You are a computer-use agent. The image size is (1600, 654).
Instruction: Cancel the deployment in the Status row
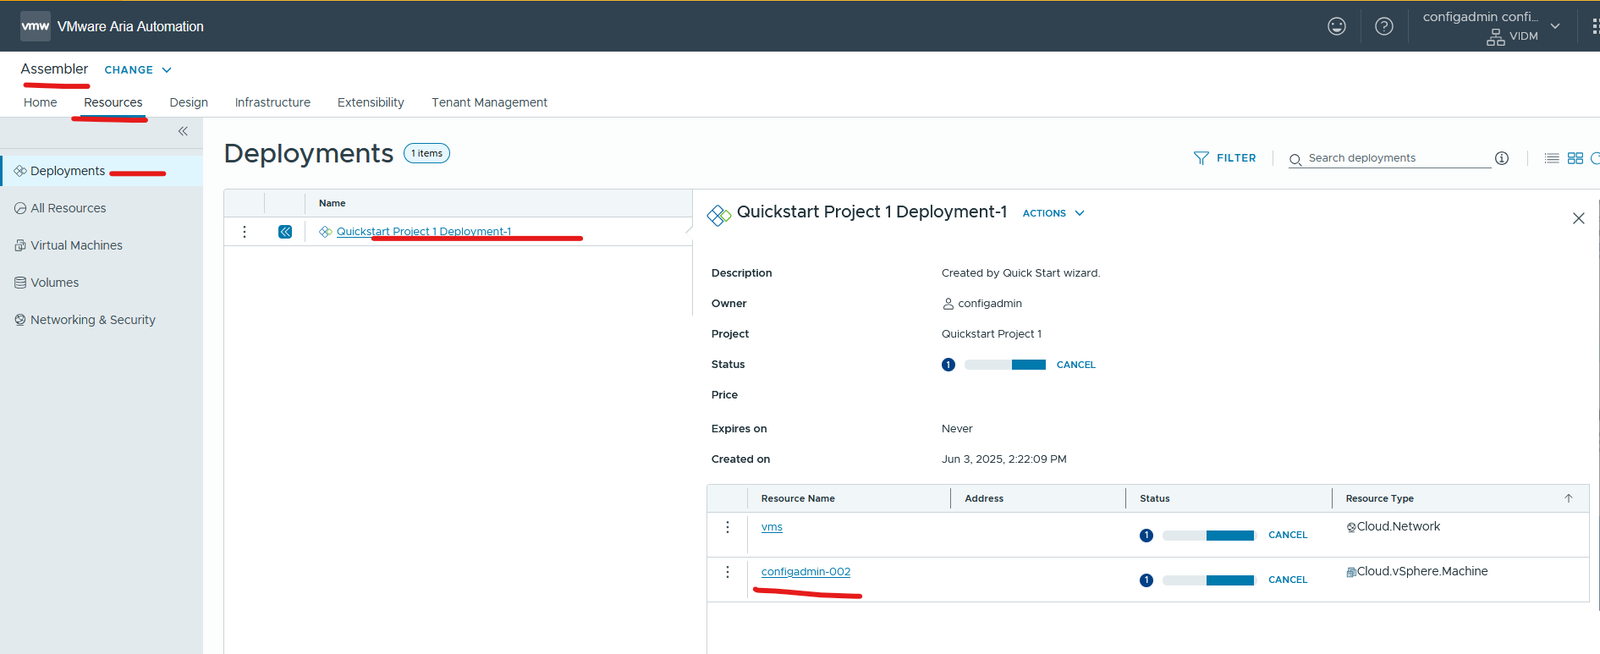tap(1076, 365)
